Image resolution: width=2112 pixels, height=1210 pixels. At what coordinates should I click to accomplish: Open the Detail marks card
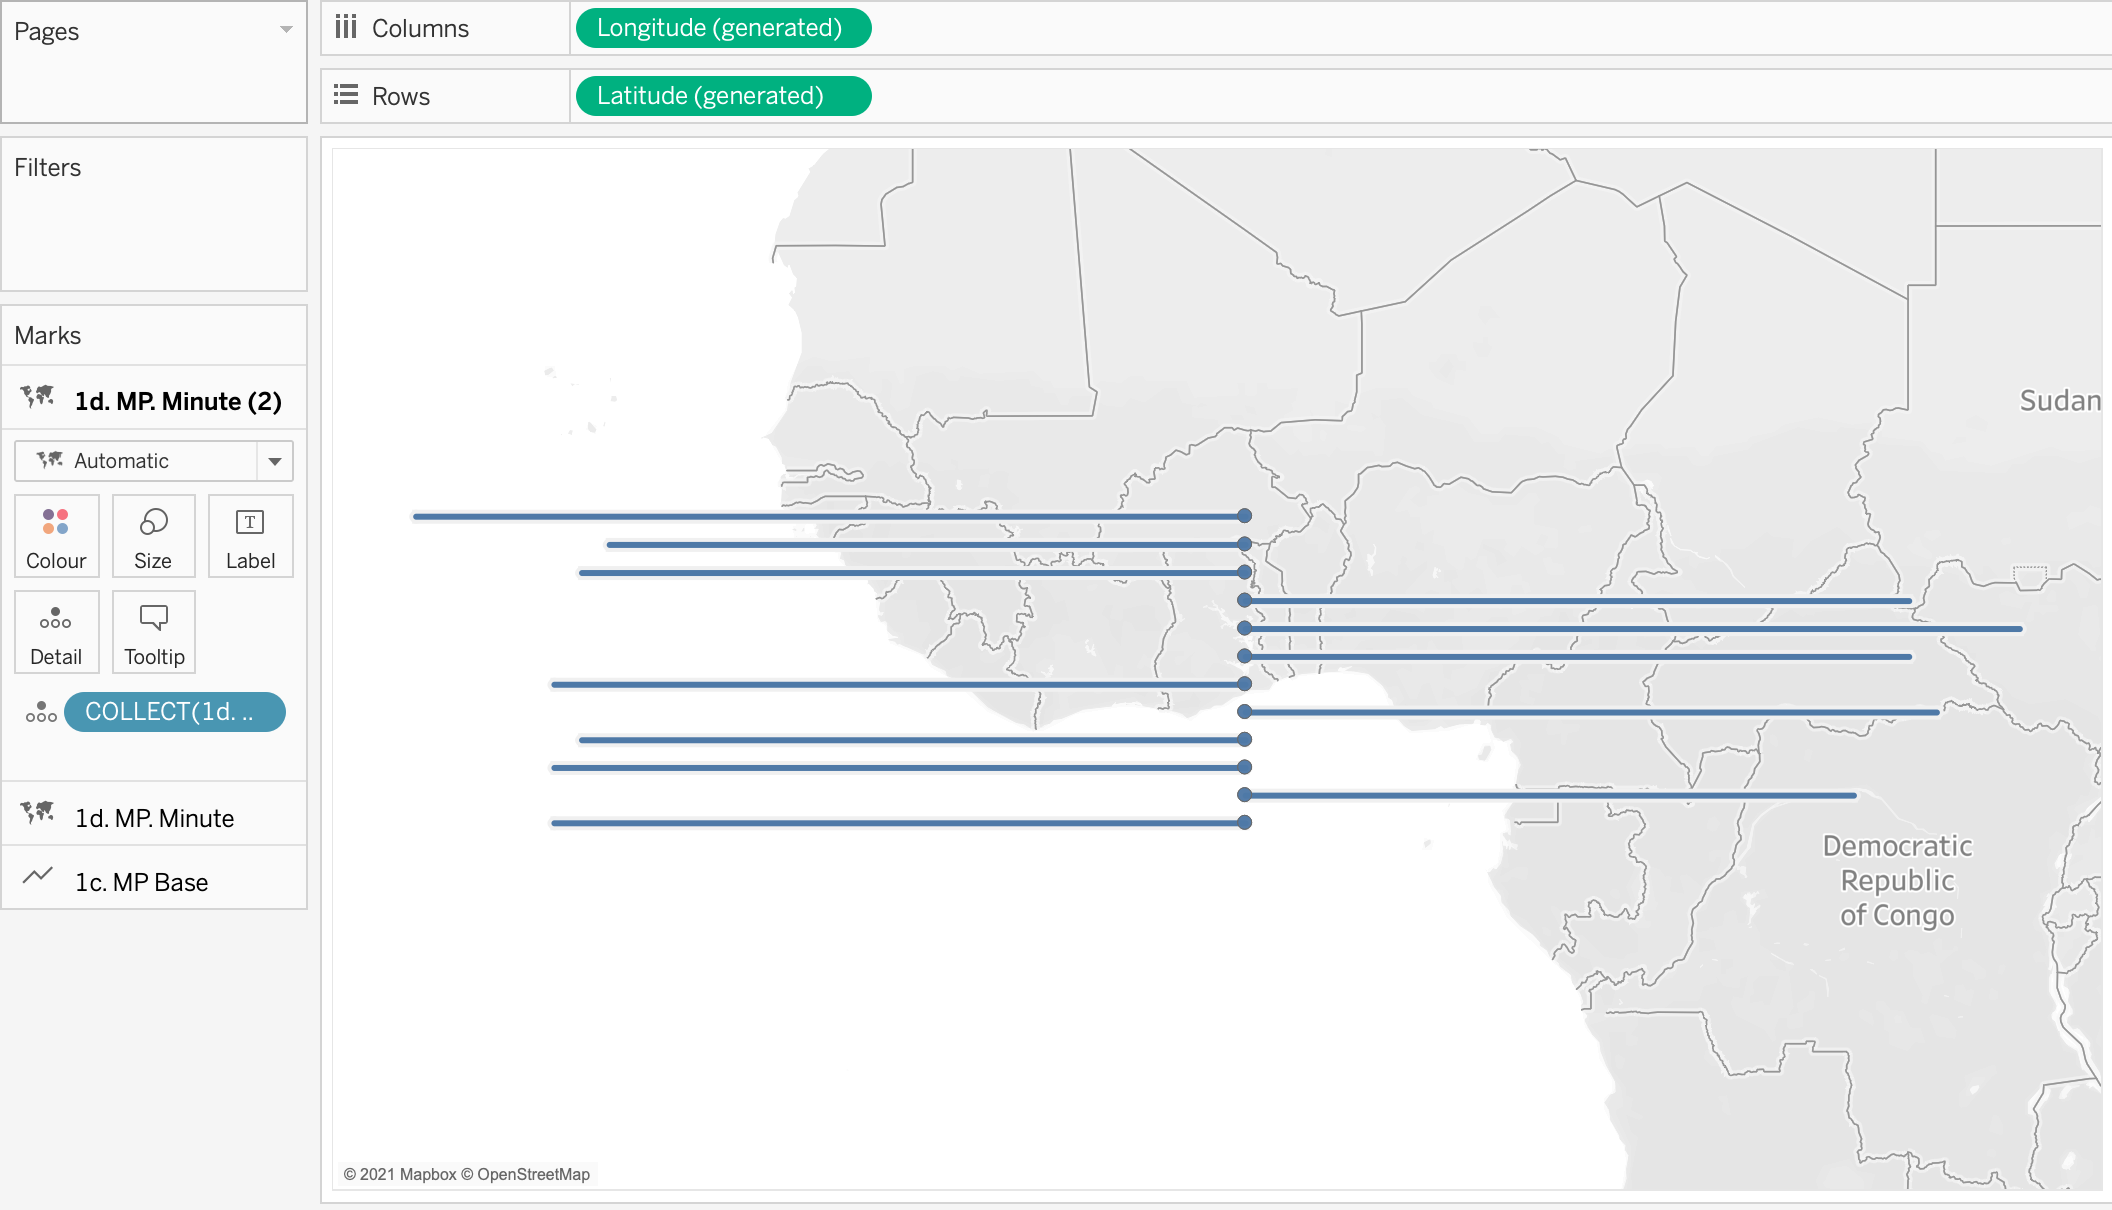[56, 633]
